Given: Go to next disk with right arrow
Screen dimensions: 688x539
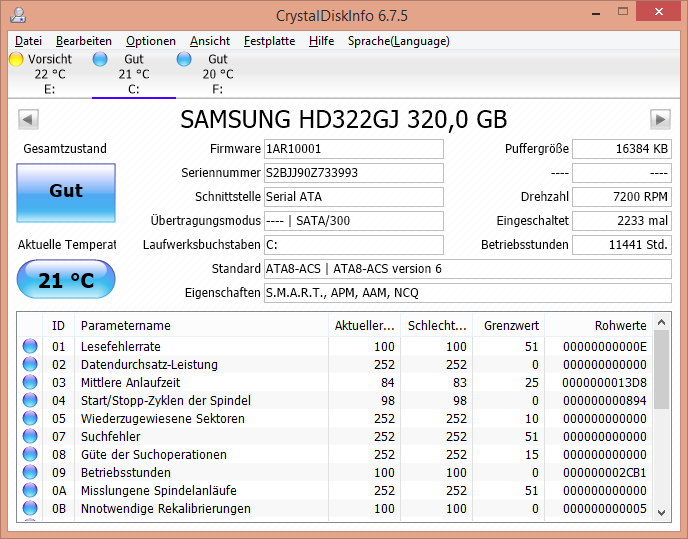Looking at the screenshot, I should click(x=660, y=119).
